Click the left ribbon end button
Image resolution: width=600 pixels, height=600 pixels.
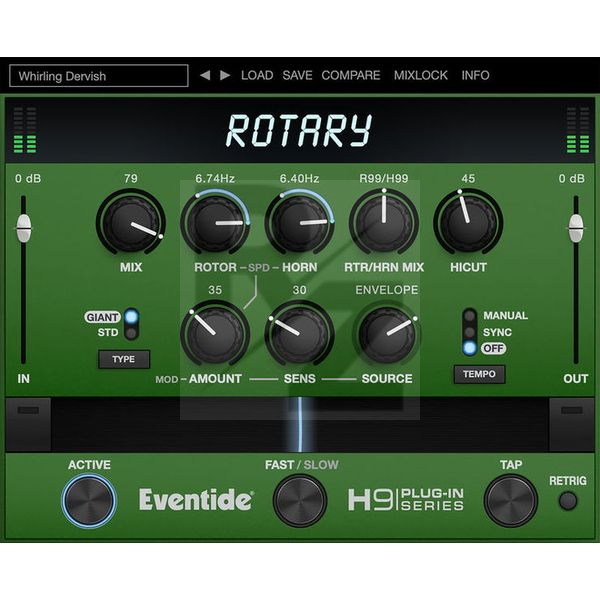(x=28, y=424)
